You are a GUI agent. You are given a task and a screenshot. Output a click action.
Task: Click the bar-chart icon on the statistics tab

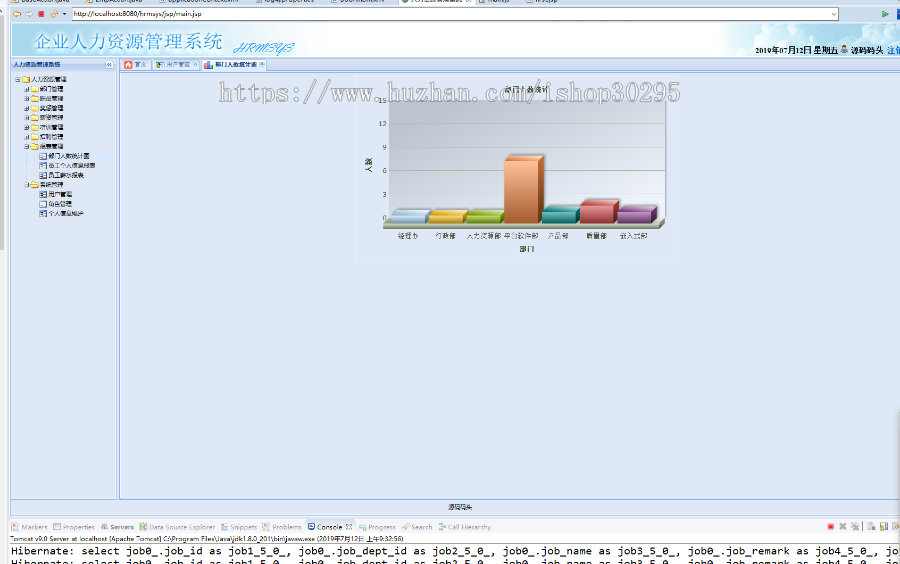click(x=208, y=65)
